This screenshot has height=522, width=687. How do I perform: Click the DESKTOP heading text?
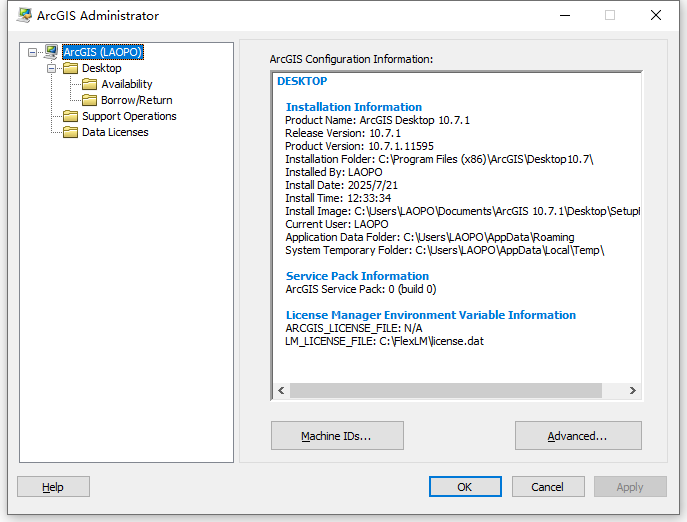click(x=302, y=81)
